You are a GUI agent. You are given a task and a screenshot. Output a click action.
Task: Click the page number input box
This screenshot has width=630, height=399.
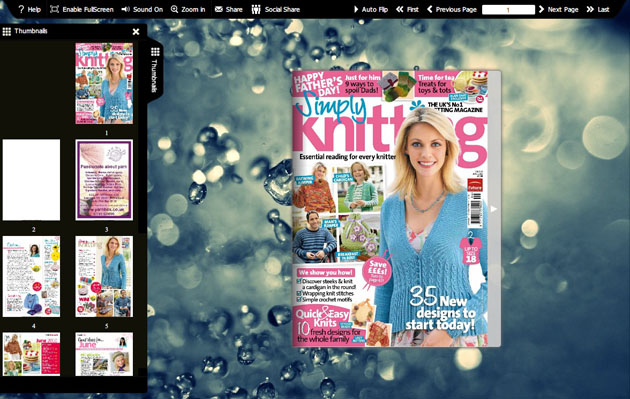(x=508, y=10)
